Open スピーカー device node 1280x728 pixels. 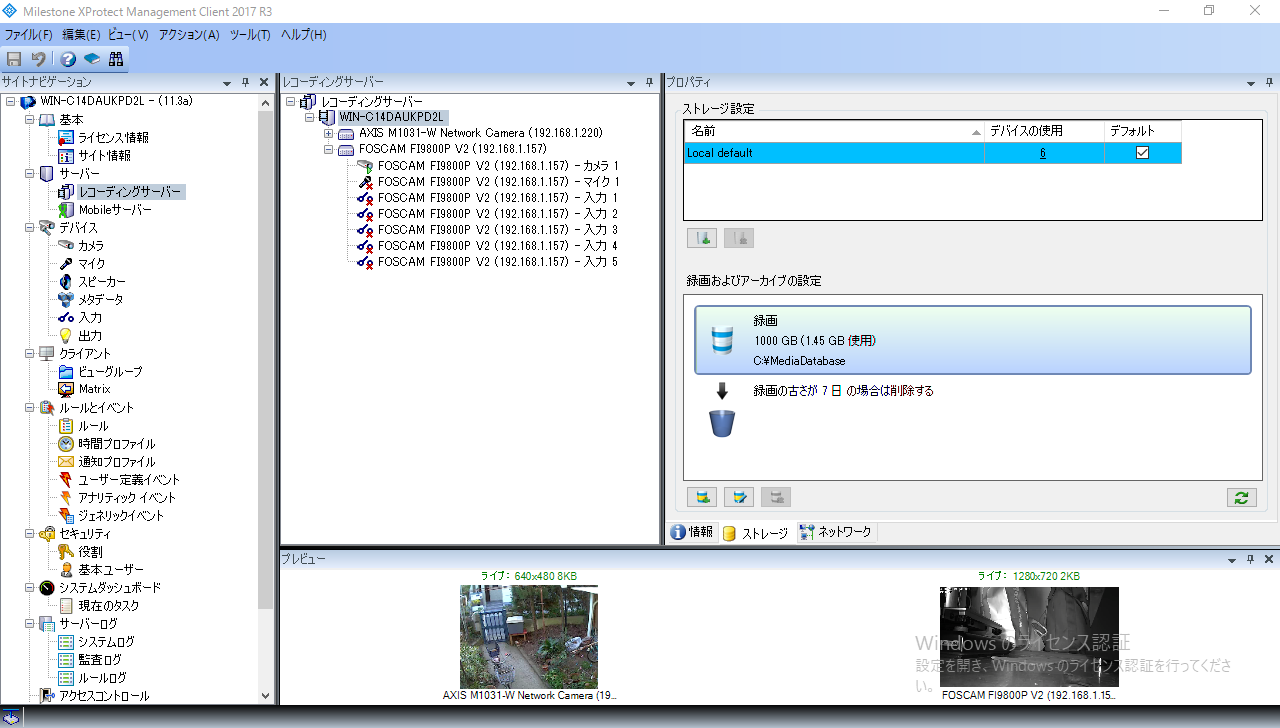[x=102, y=282]
